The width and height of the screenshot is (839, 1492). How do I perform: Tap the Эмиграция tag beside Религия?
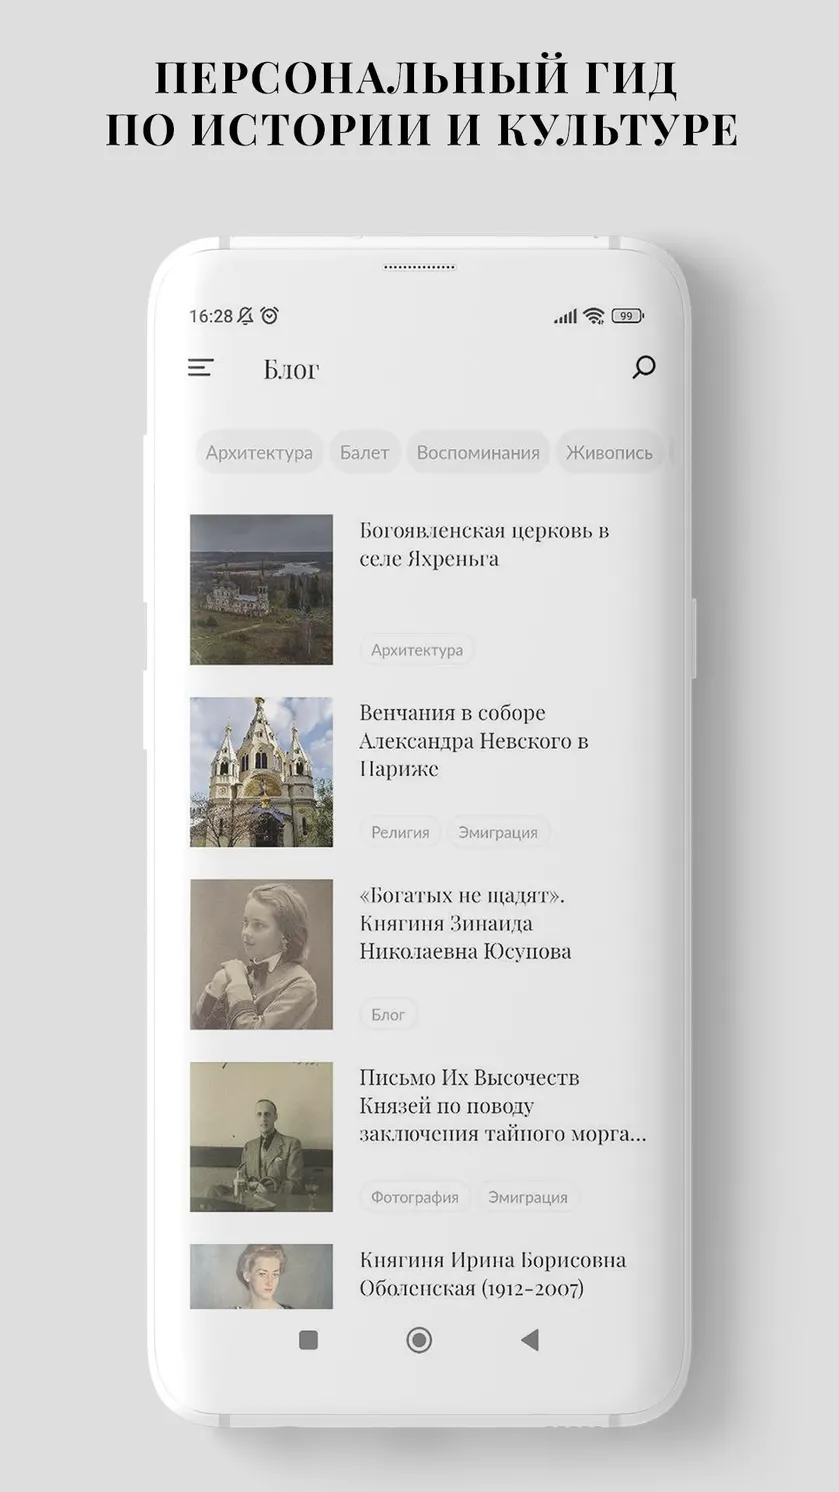pos(498,832)
